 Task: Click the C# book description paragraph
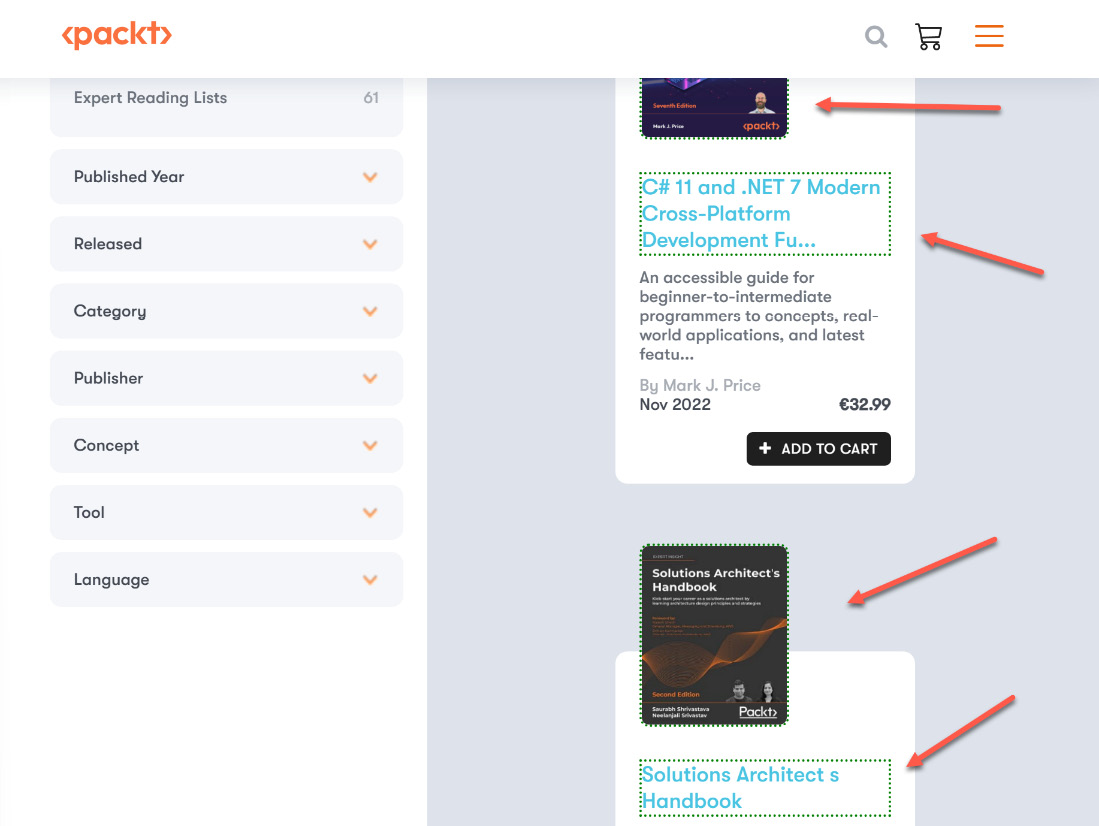[759, 316]
